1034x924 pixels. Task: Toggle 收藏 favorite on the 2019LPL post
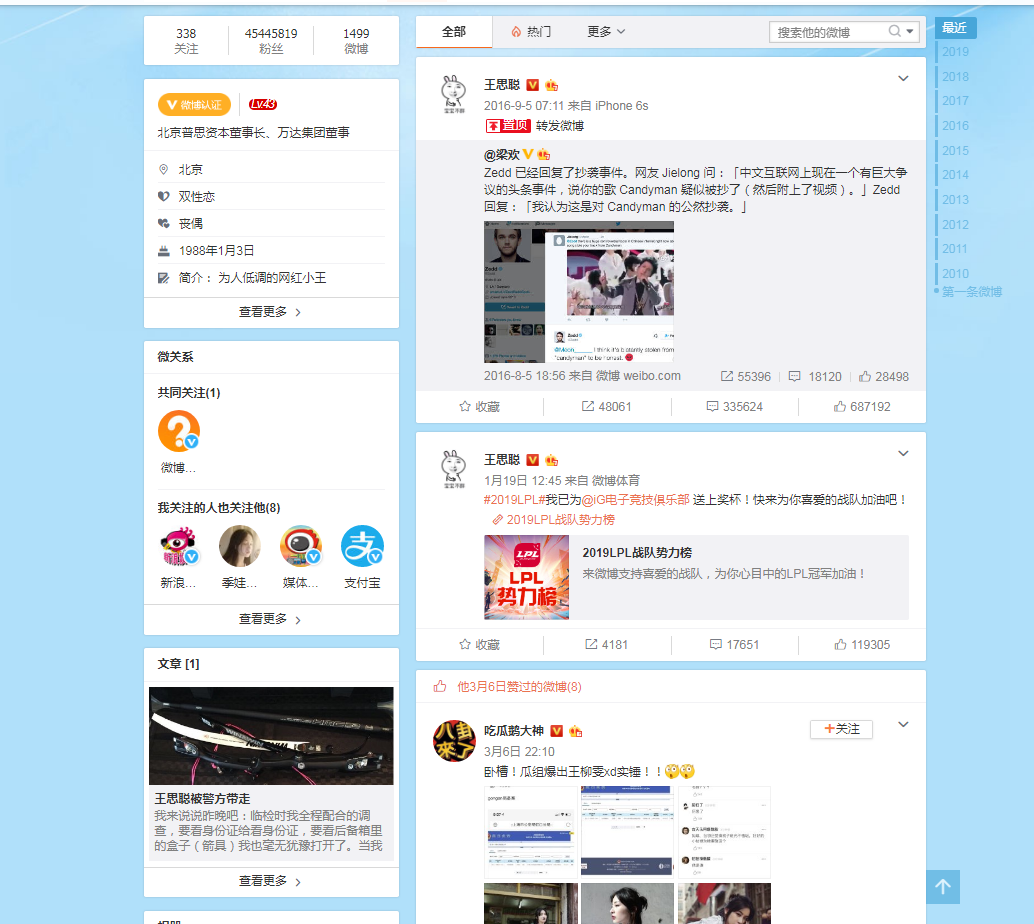tap(479, 645)
